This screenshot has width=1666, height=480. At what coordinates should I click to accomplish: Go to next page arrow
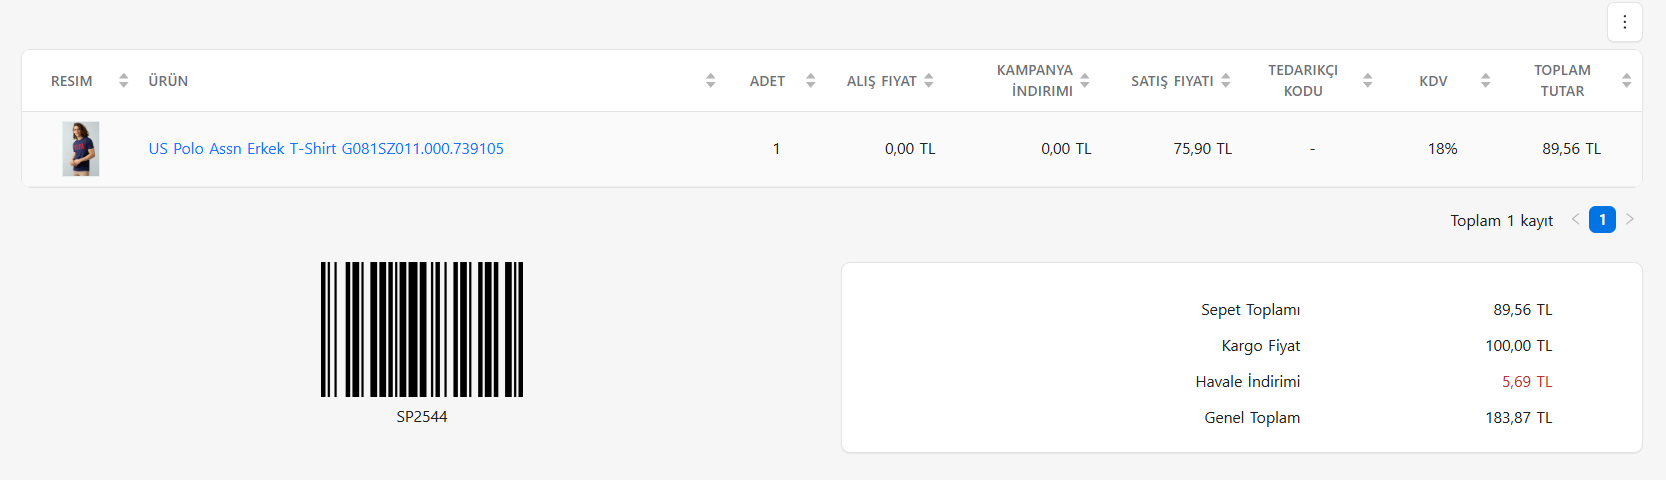pyautogui.click(x=1630, y=219)
